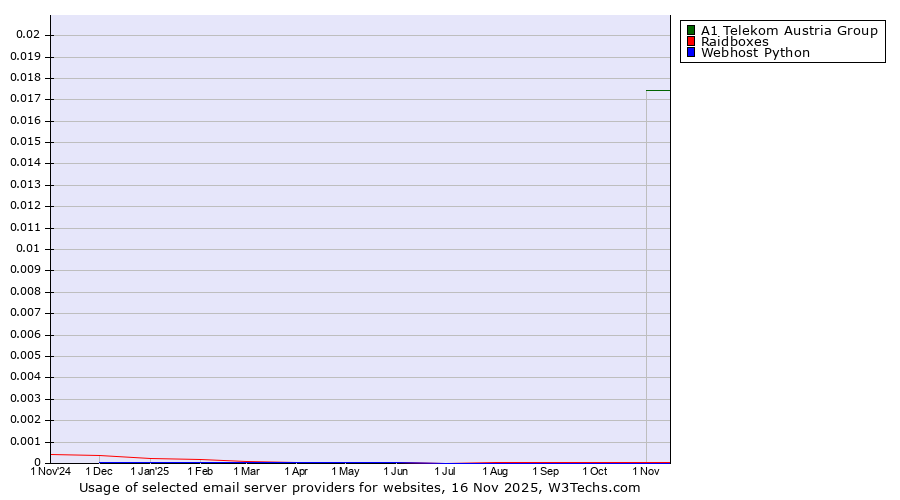
Task: Click the red Raidboxes line near Nov'24
Action: click(x=75, y=455)
